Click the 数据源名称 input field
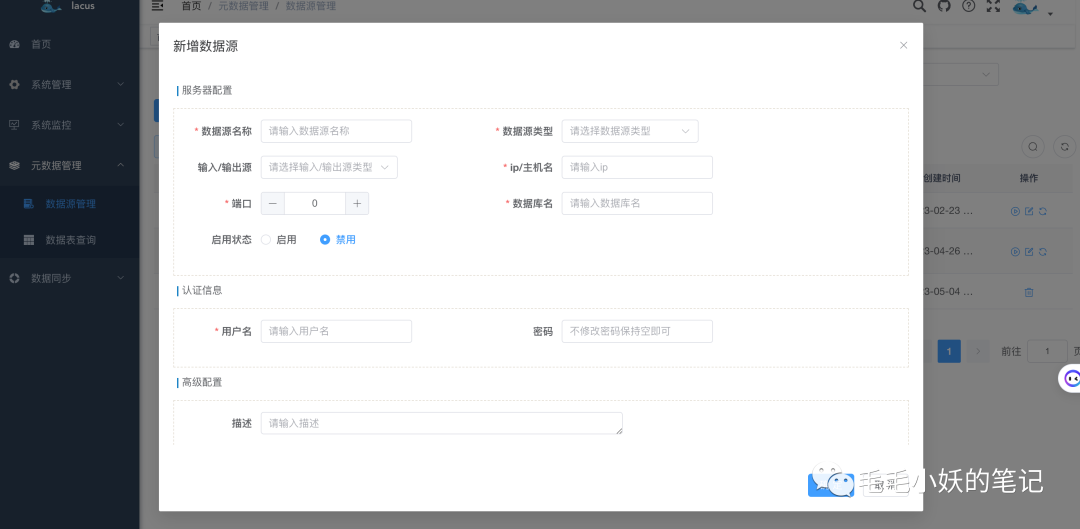Screen dimensions: 1080x529 336,131
